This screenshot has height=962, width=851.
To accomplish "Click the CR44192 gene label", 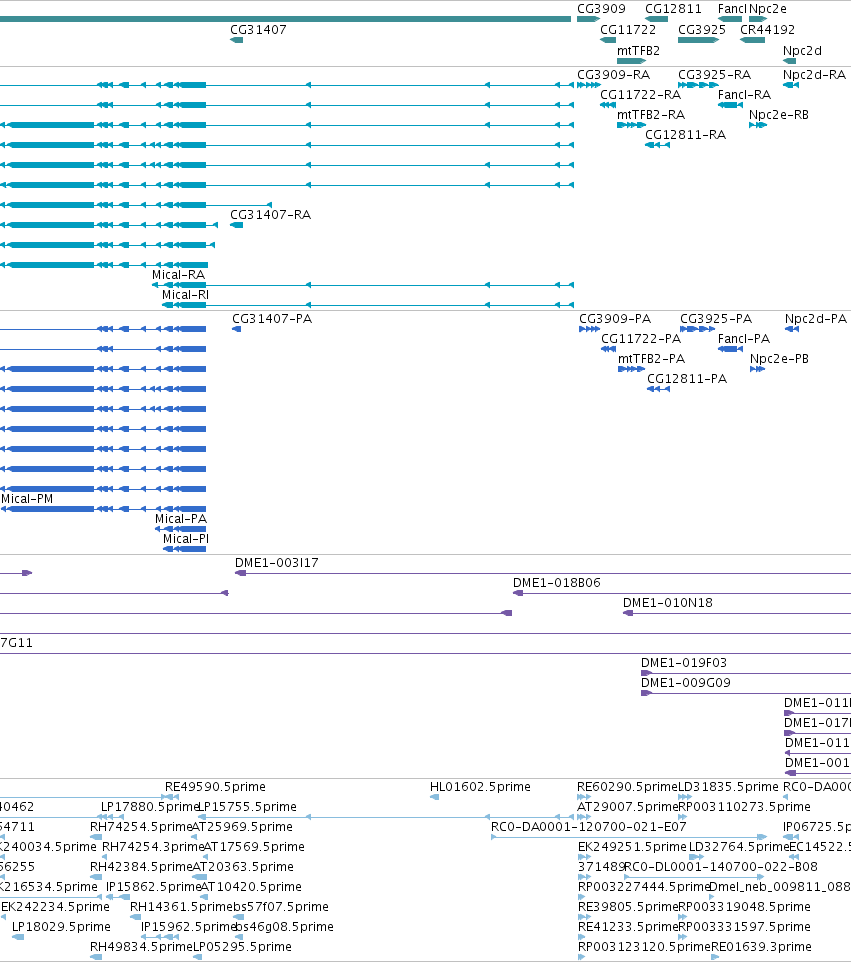I will (767, 30).
